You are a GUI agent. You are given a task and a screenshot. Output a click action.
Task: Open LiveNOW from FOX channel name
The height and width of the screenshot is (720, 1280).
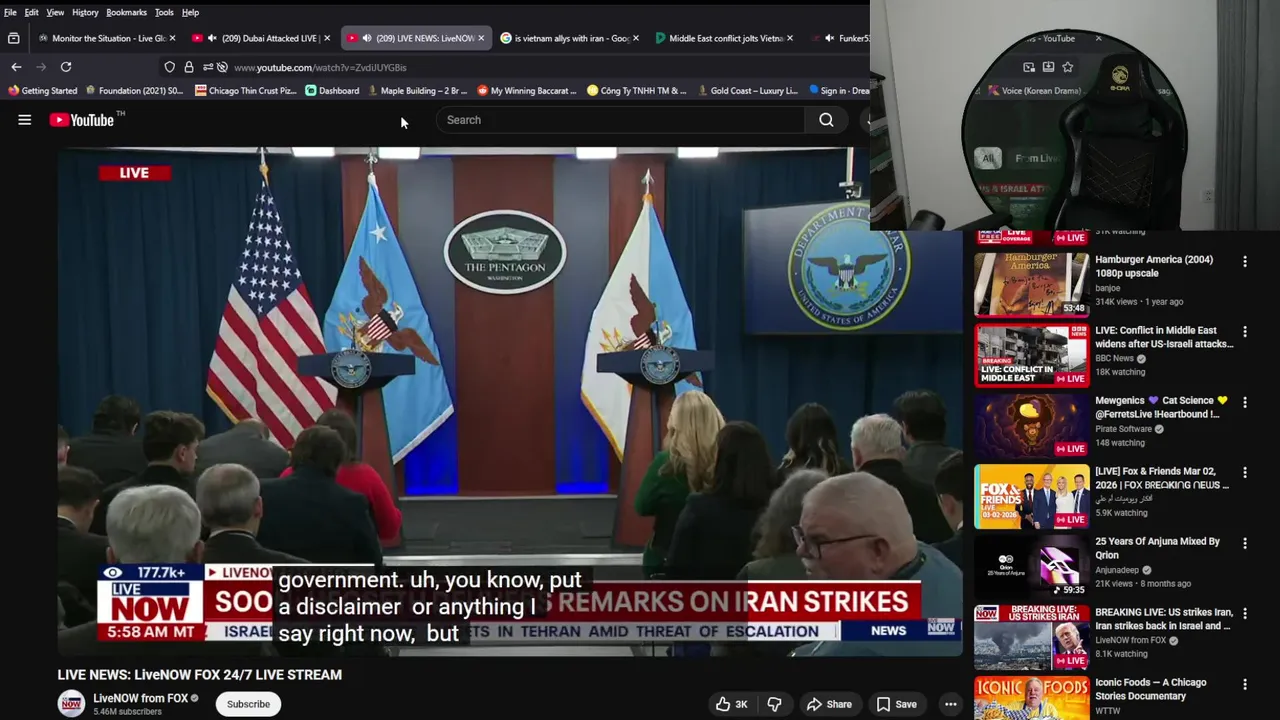coord(141,698)
